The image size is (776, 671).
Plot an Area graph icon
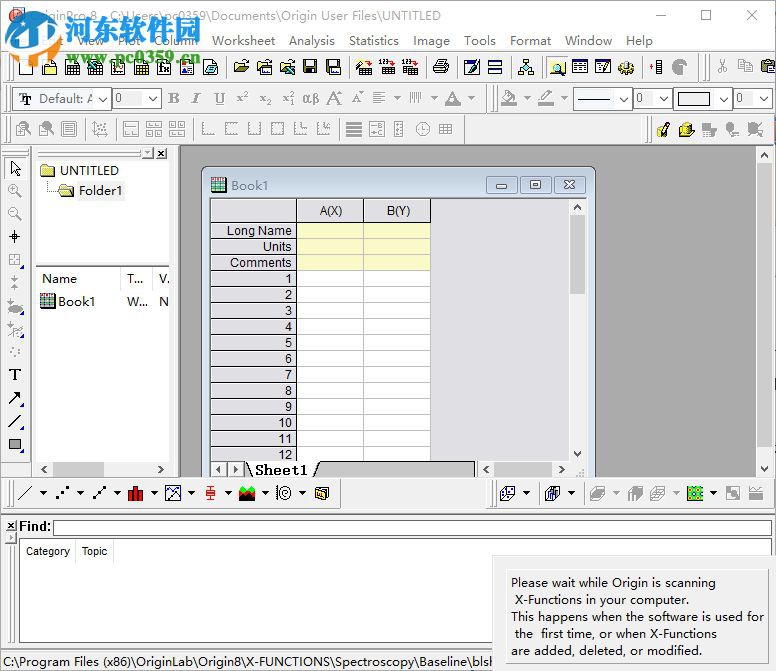click(x=247, y=493)
